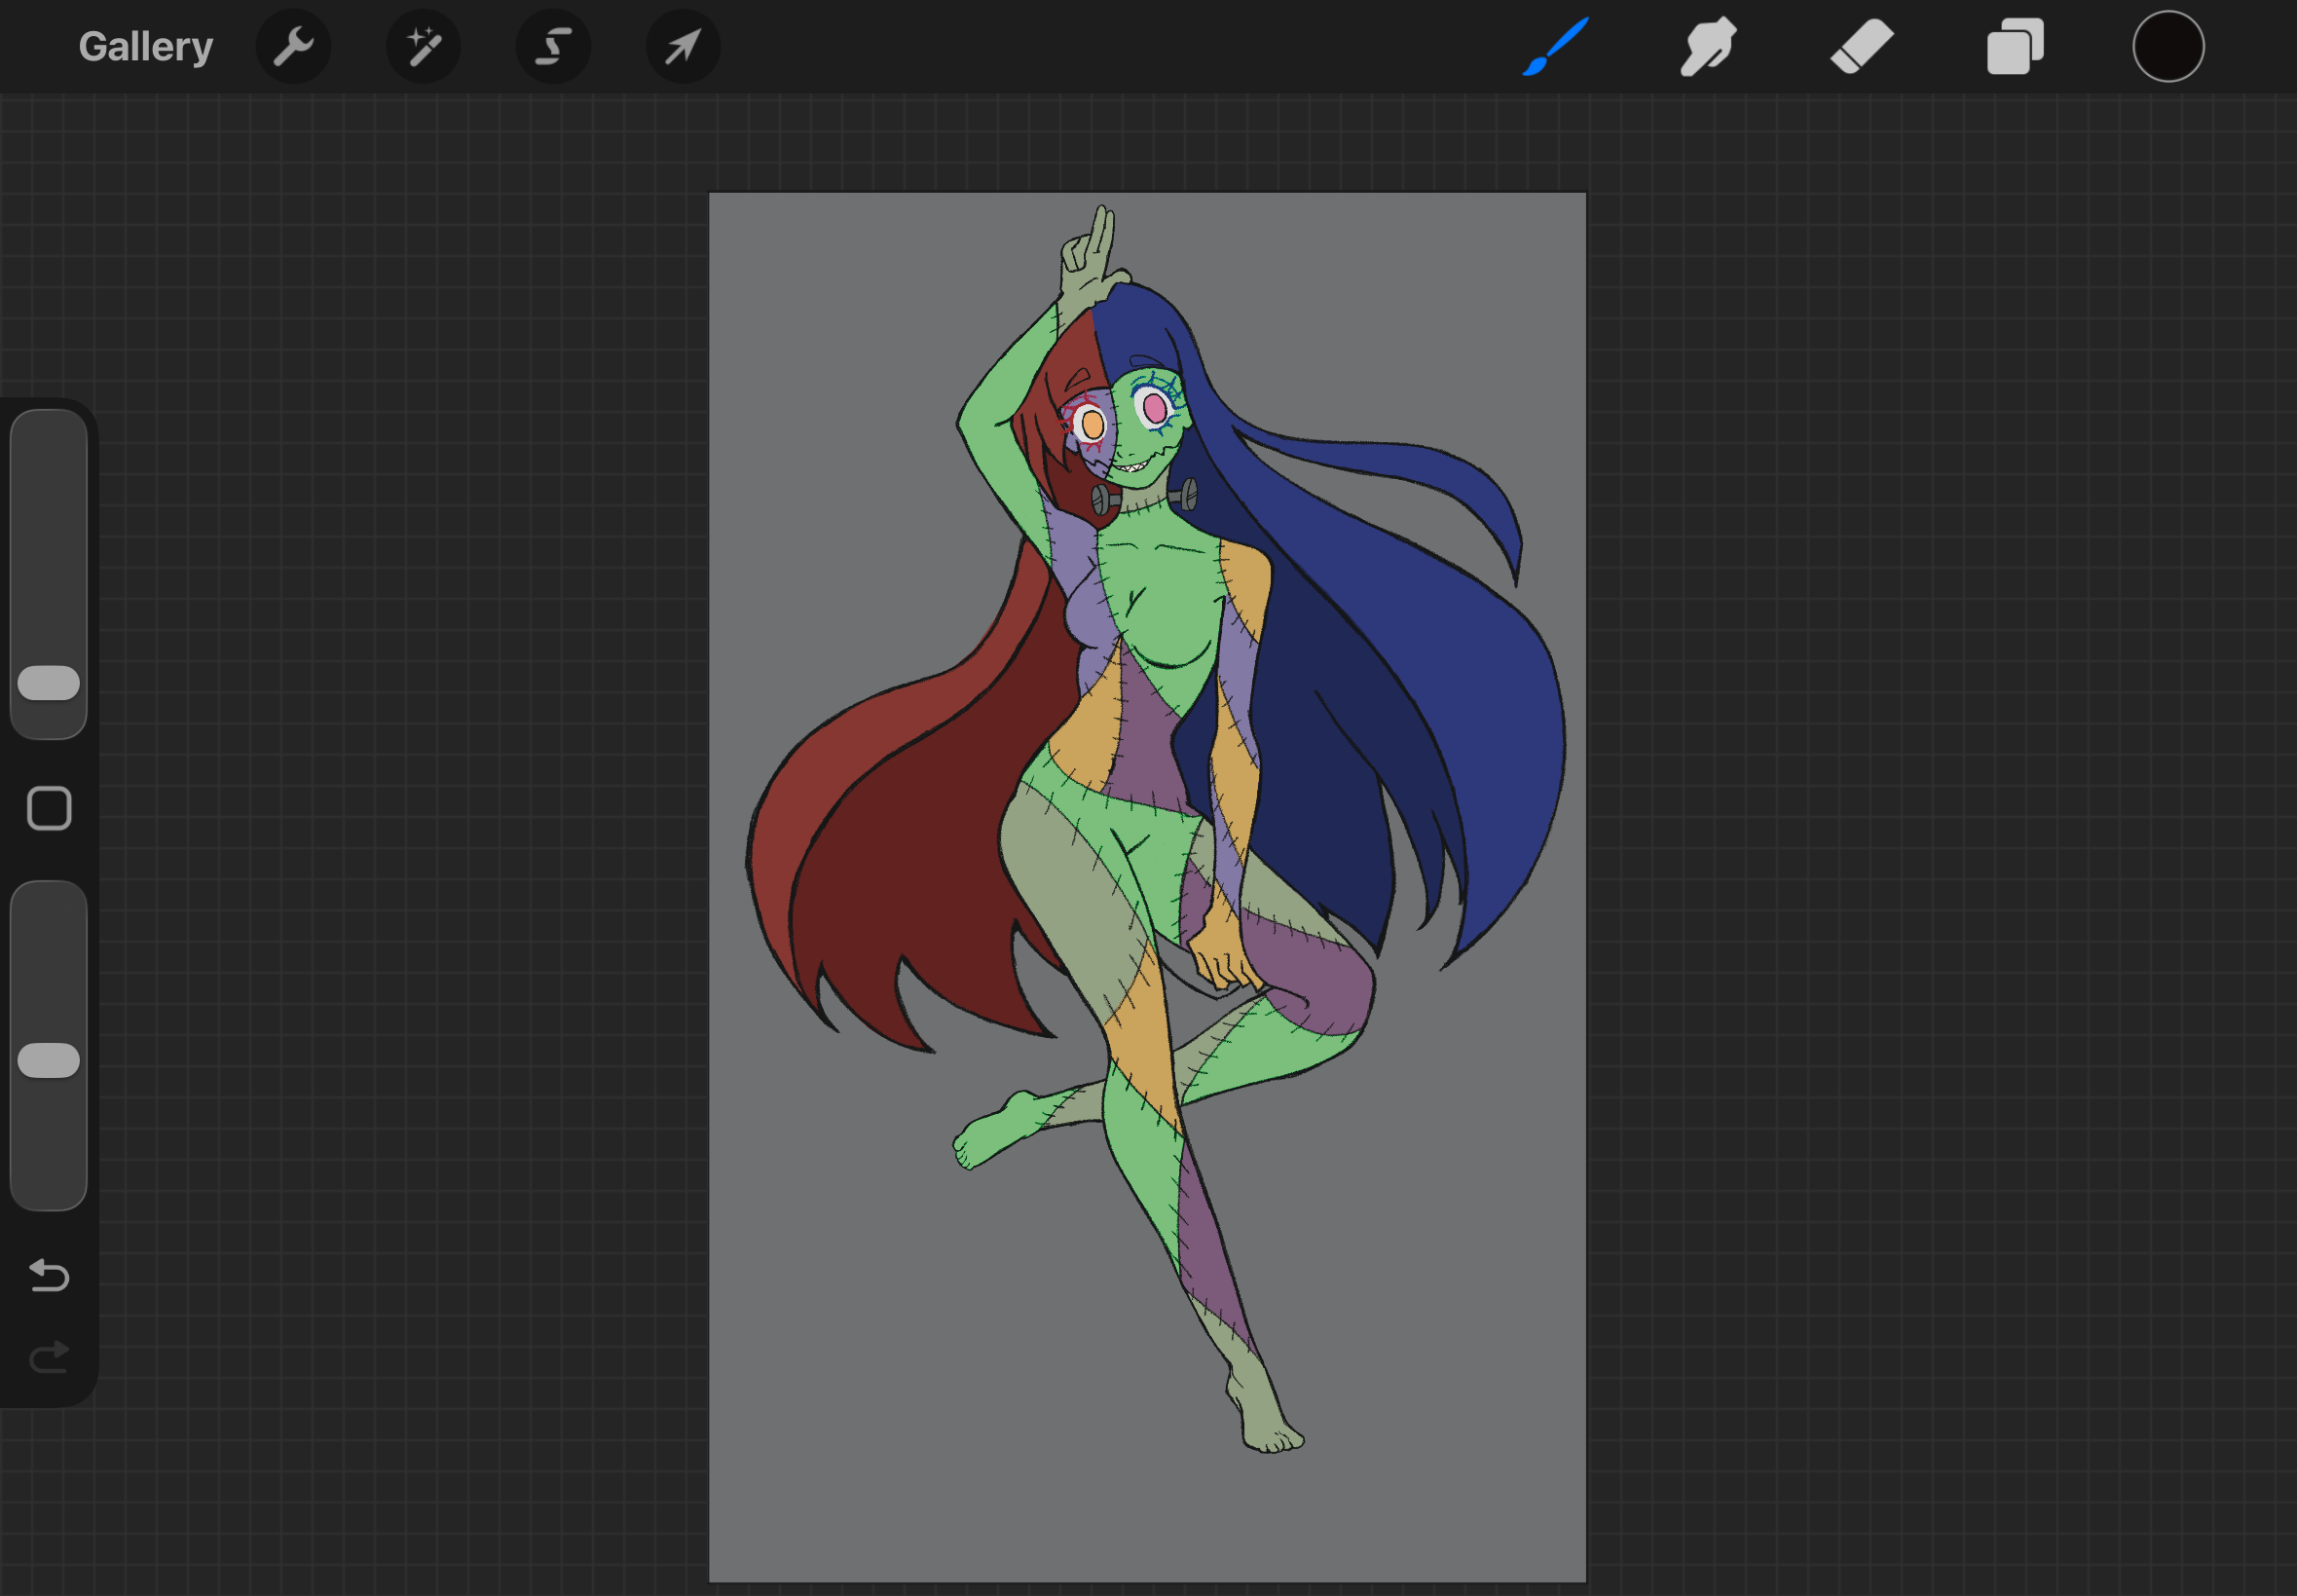2297x1596 pixels.
Task: Open the Adjustments magic wand menu
Action: pyautogui.click(x=423, y=47)
